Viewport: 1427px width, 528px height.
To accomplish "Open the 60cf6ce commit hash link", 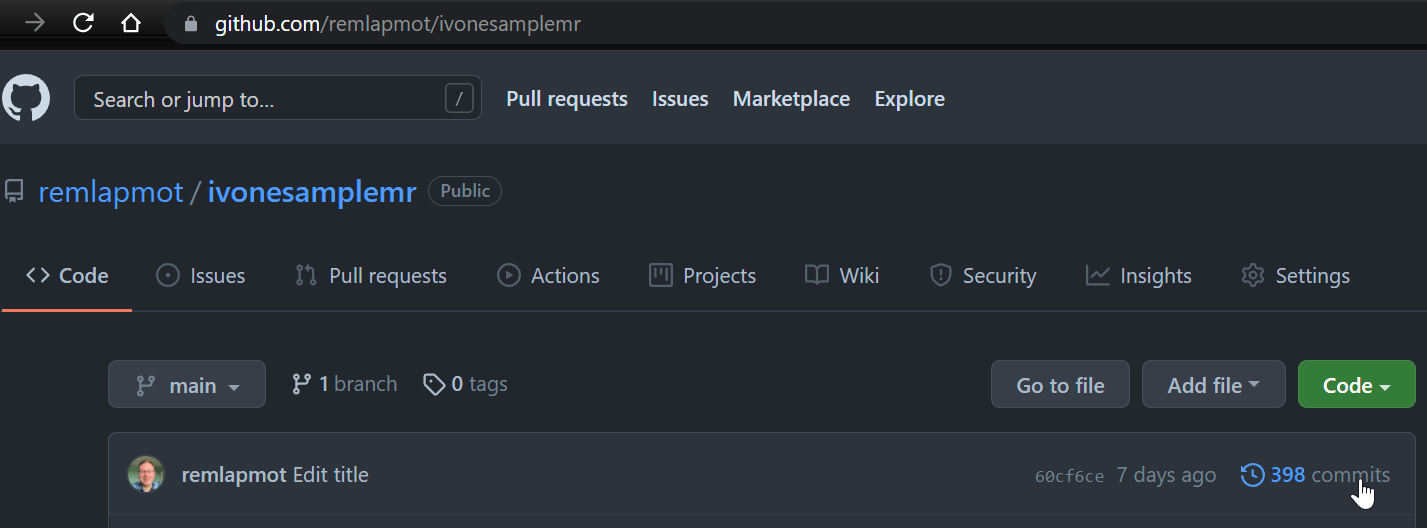I will [x=1069, y=476].
